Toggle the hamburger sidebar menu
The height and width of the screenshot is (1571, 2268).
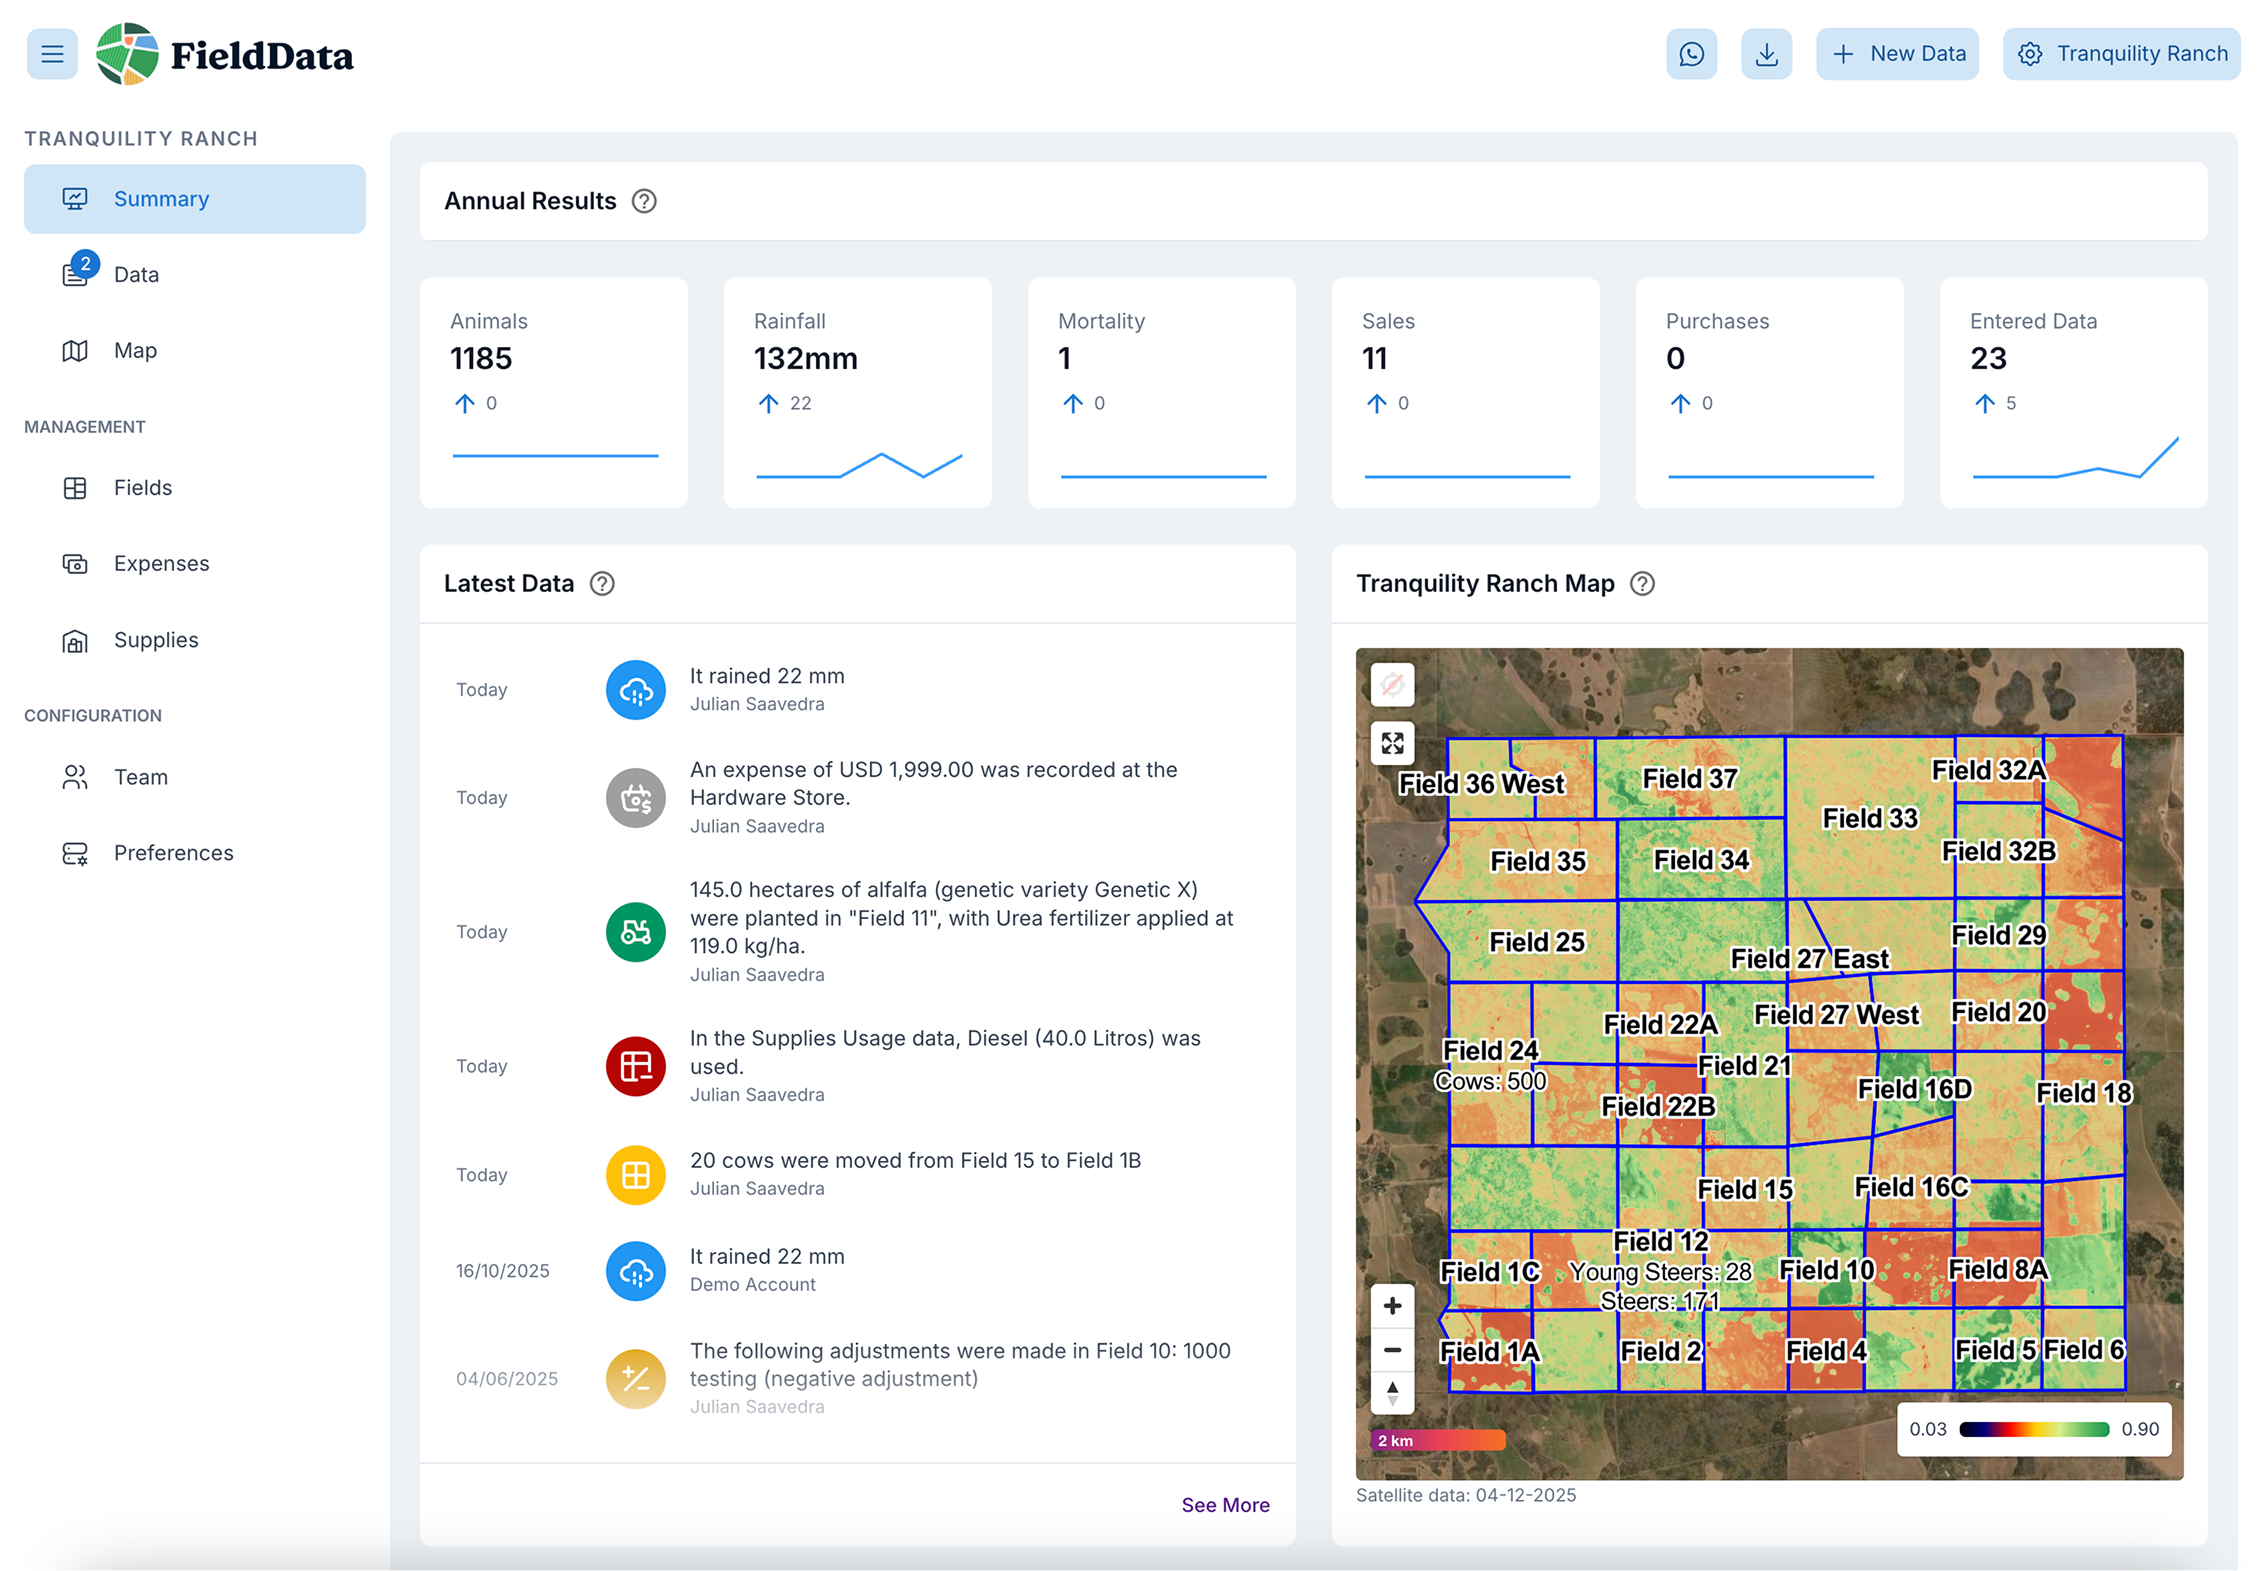52,54
